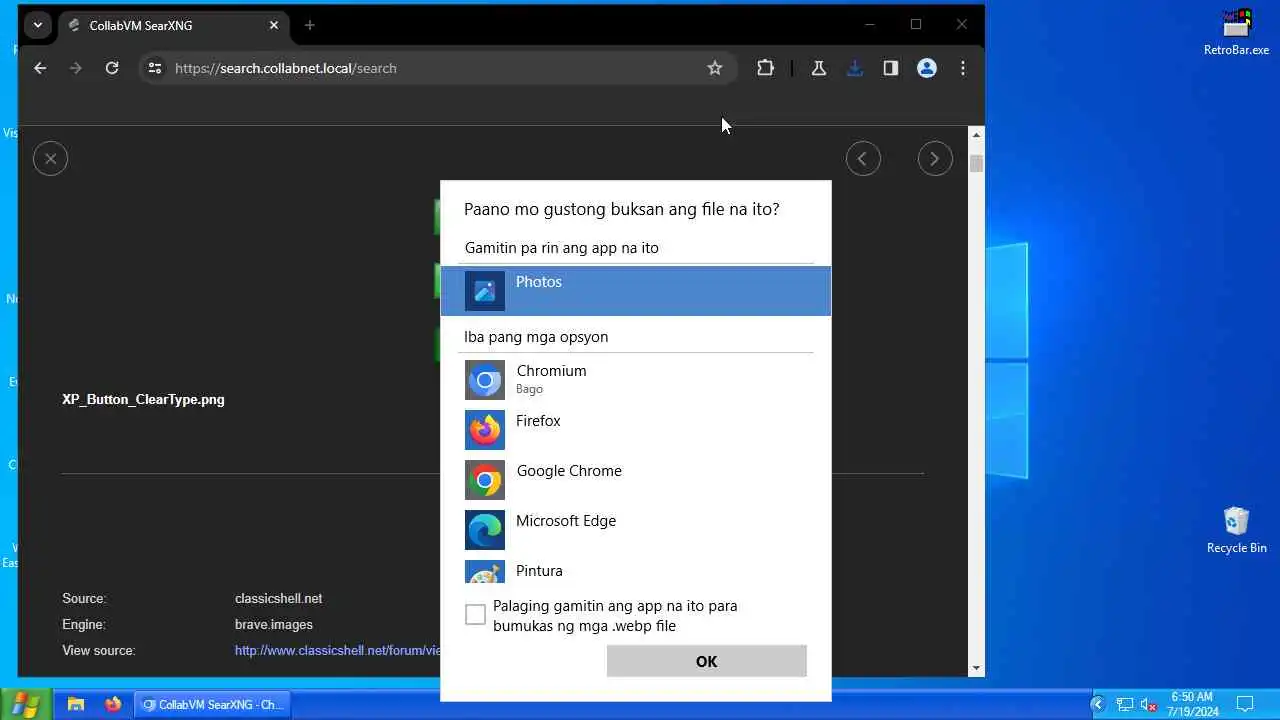Go back with browser back arrow
Viewport: 1280px width, 720px height.
[40, 68]
